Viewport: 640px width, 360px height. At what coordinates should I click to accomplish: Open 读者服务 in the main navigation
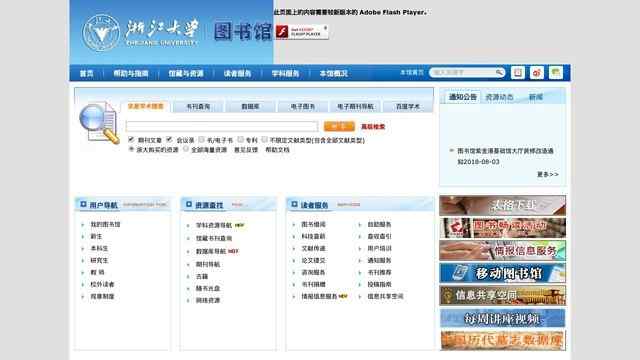[237, 73]
